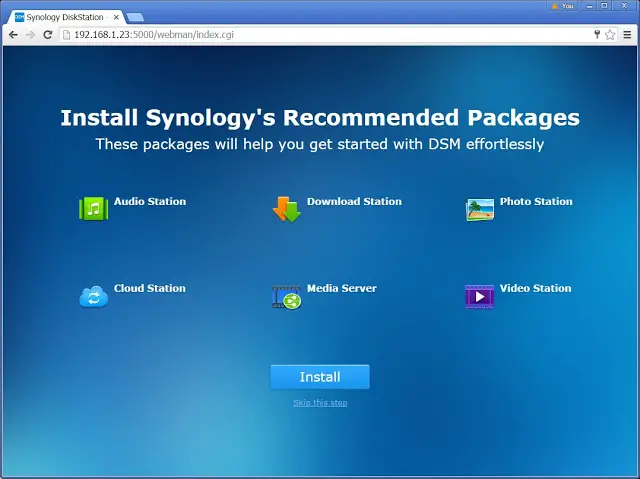Click the address bar URL field
The width and height of the screenshot is (640, 479).
point(327,35)
